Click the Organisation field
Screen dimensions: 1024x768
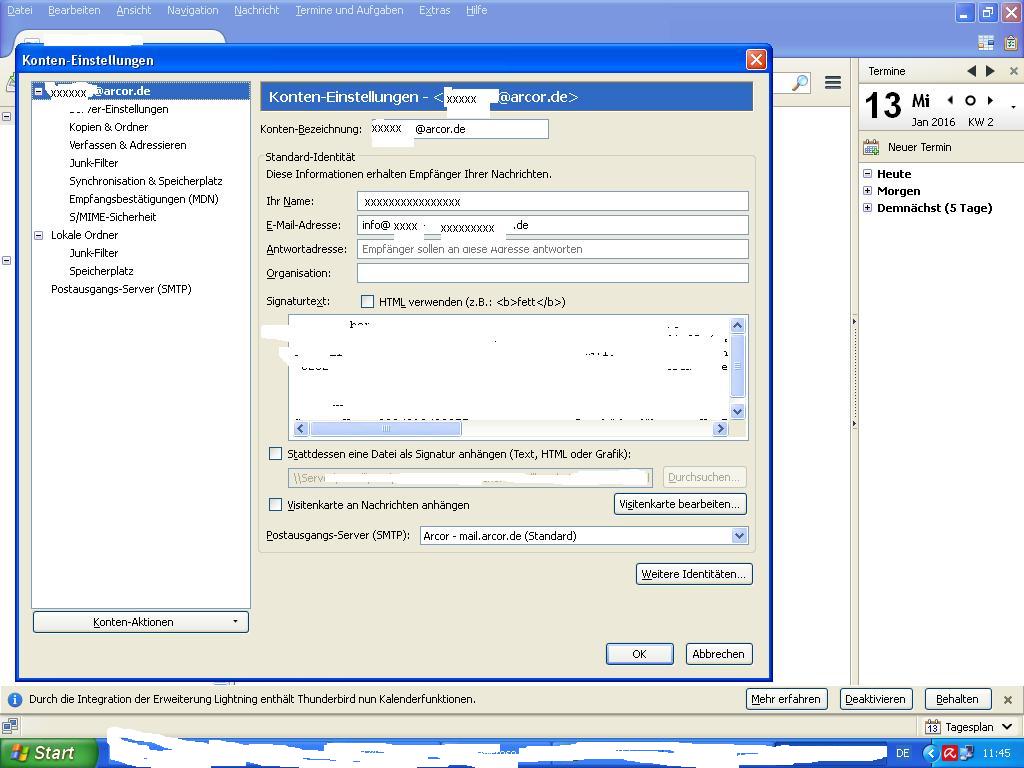tap(552, 273)
